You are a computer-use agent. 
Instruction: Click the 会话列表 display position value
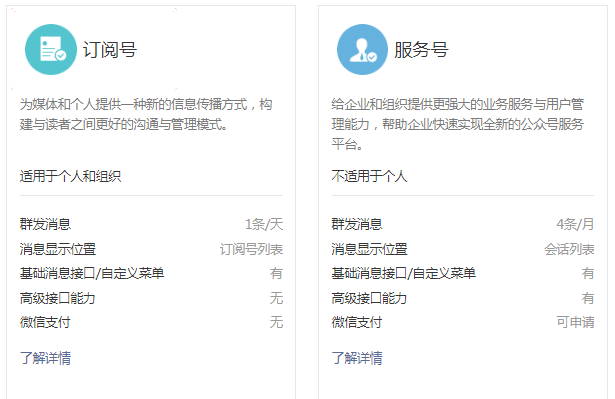(569, 249)
